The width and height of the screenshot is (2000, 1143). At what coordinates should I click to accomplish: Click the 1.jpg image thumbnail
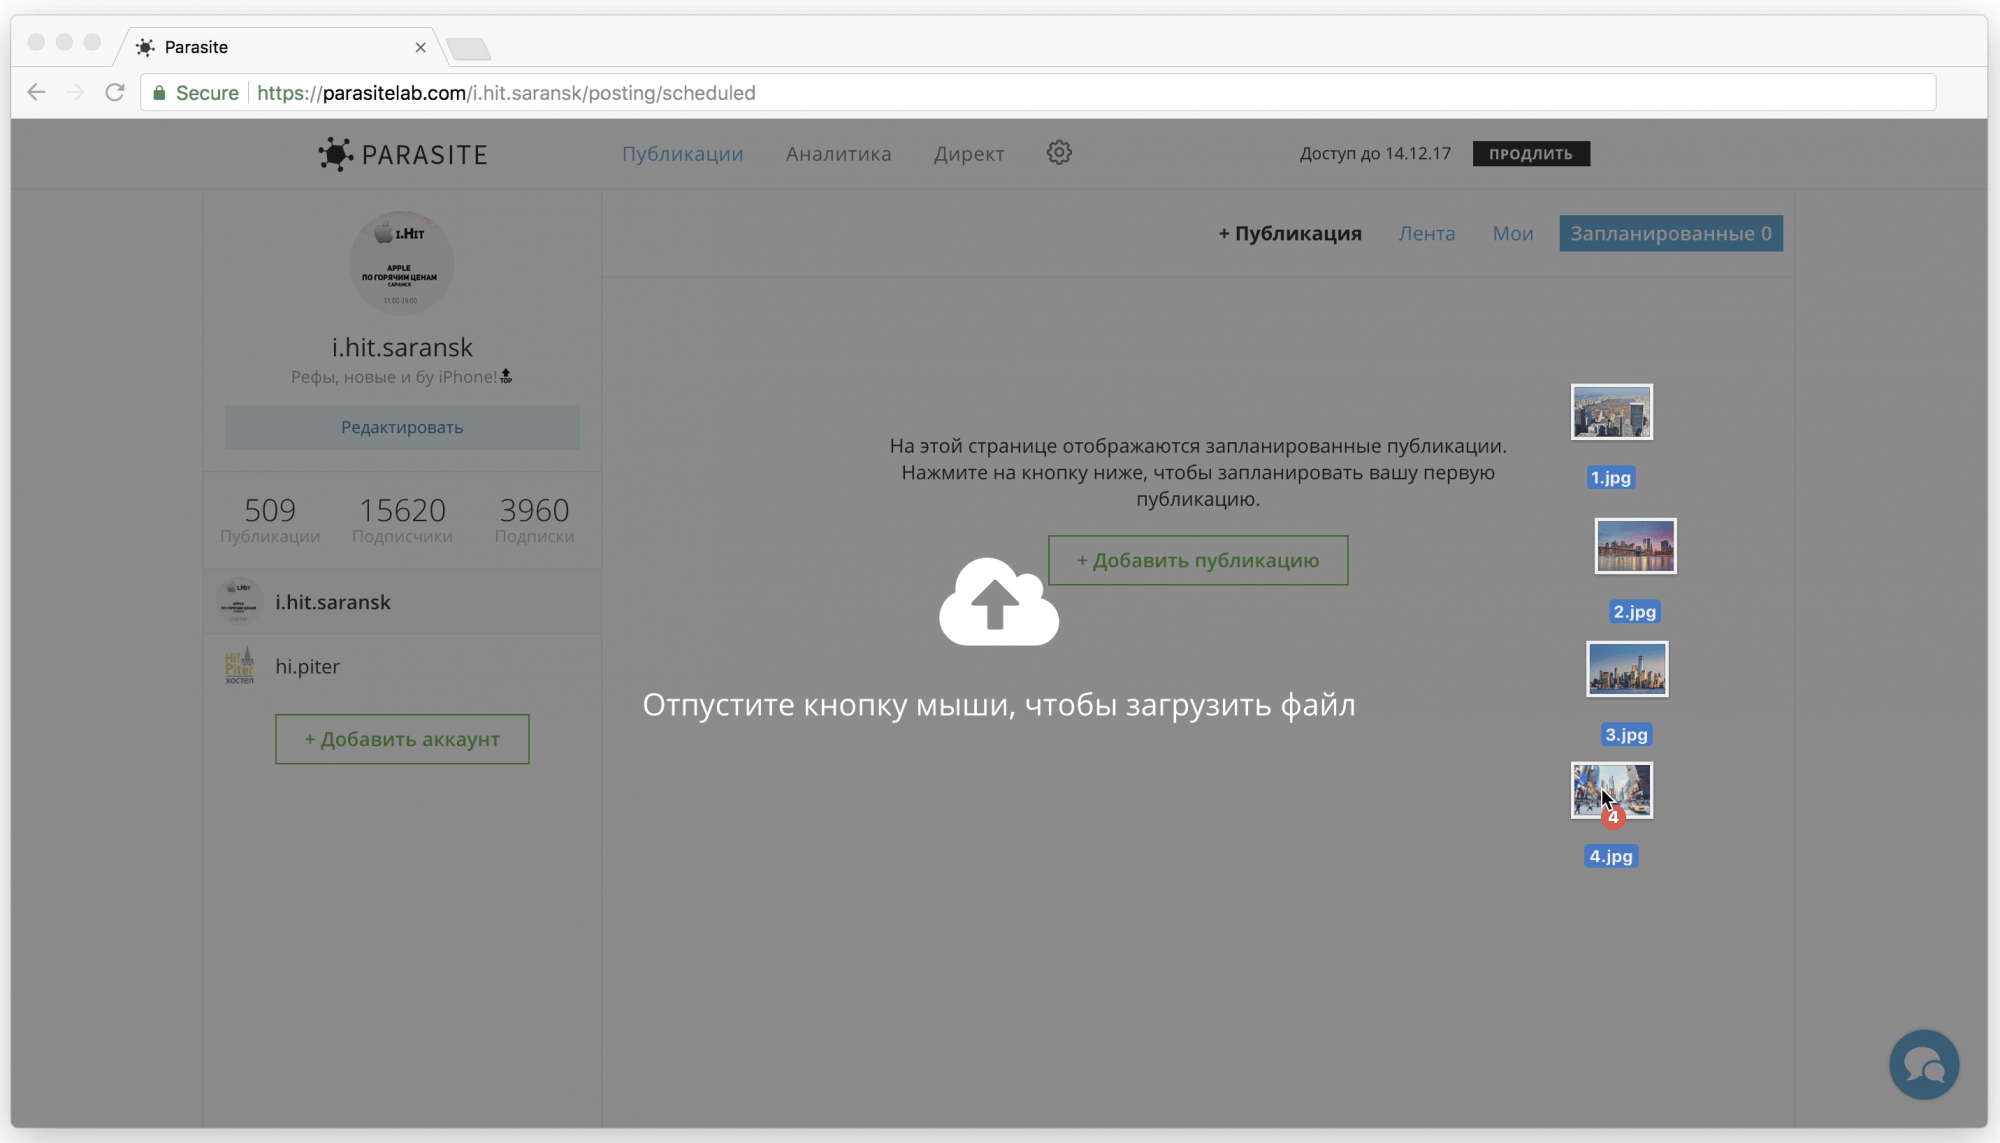point(1611,412)
